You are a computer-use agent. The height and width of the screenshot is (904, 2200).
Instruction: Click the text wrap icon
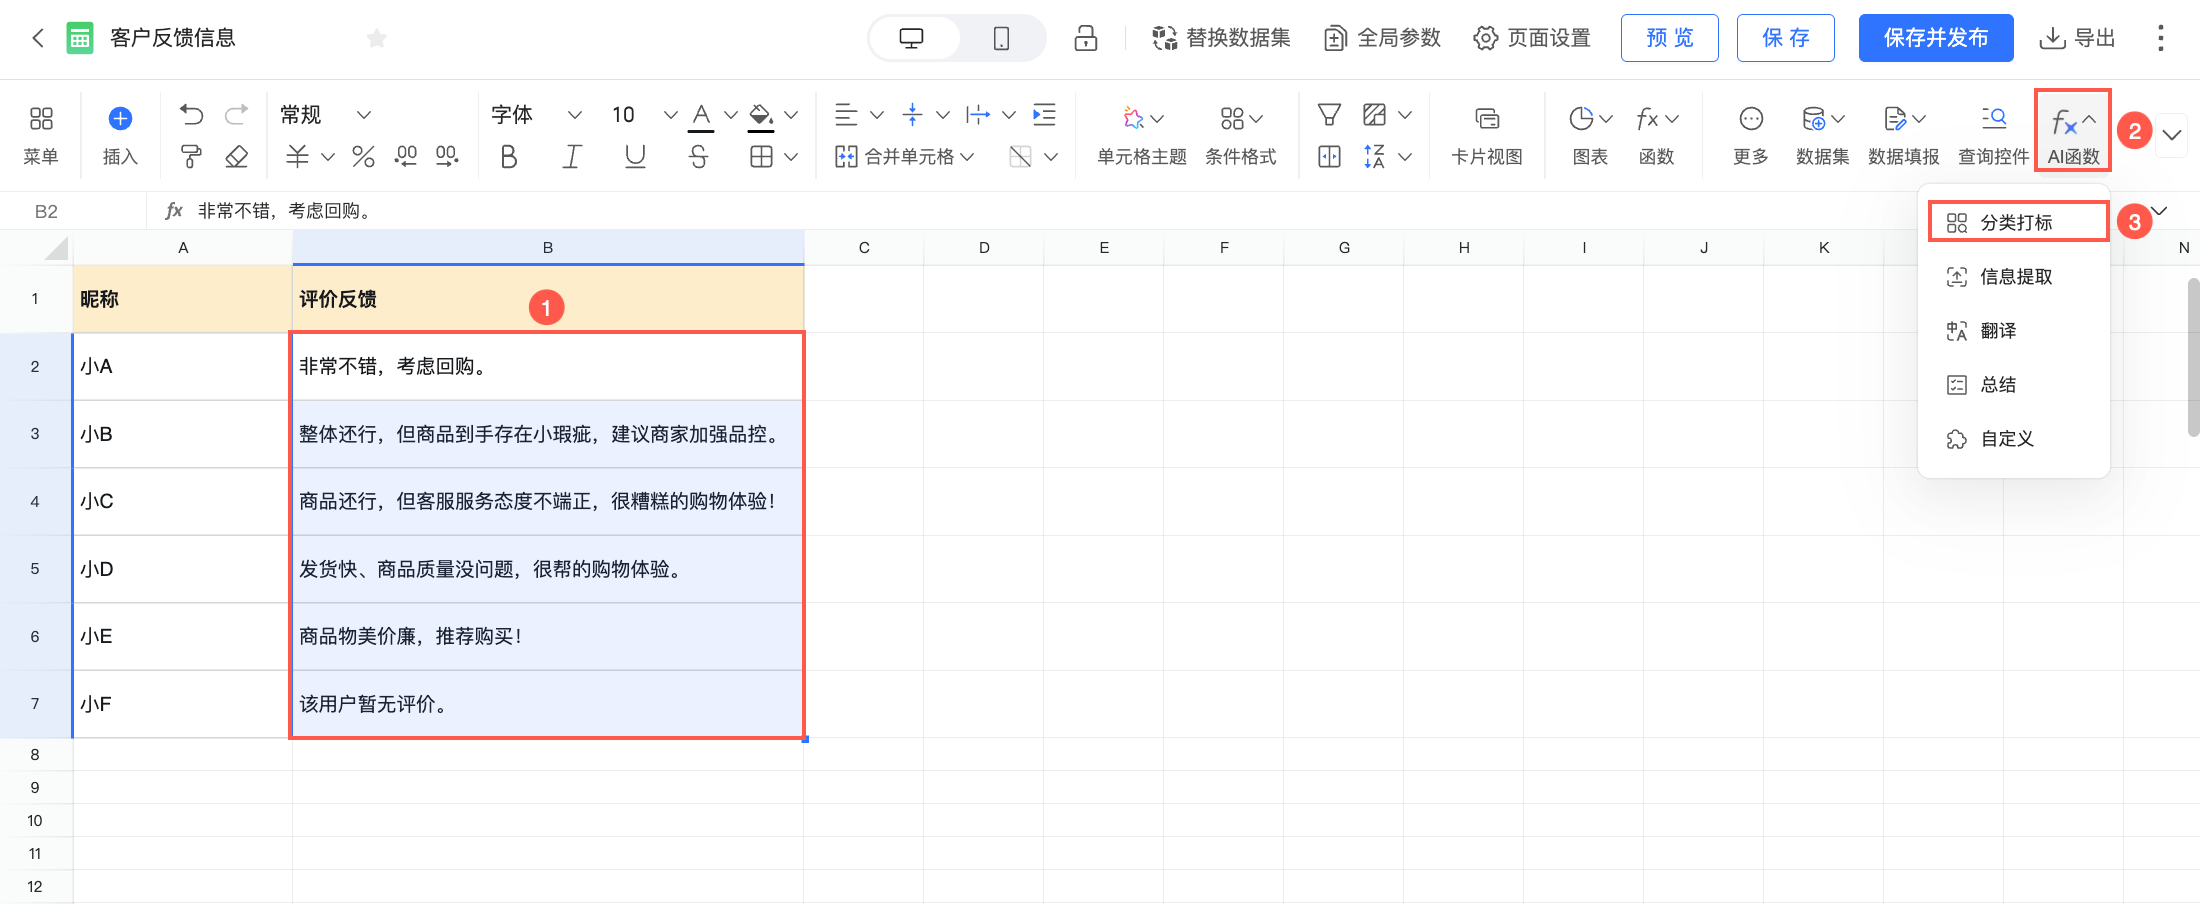click(978, 115)
